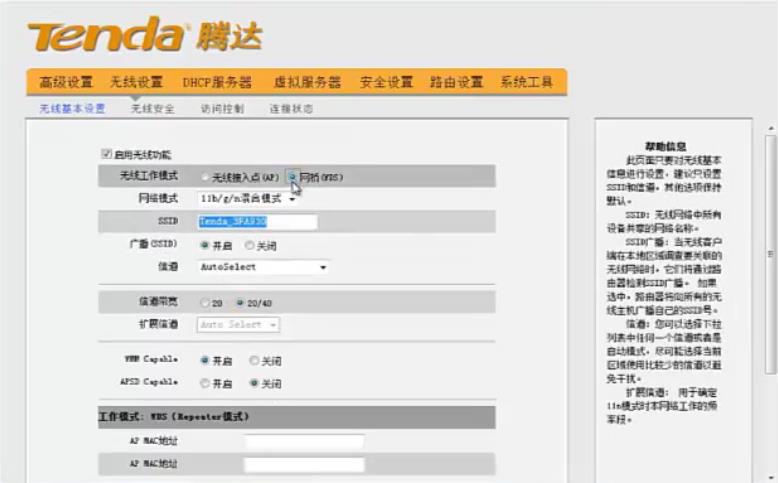The height and width of the screenshot is (483, 778).
Task: Select the 无线接入点(AP) radio option
Action: [205, 177]
